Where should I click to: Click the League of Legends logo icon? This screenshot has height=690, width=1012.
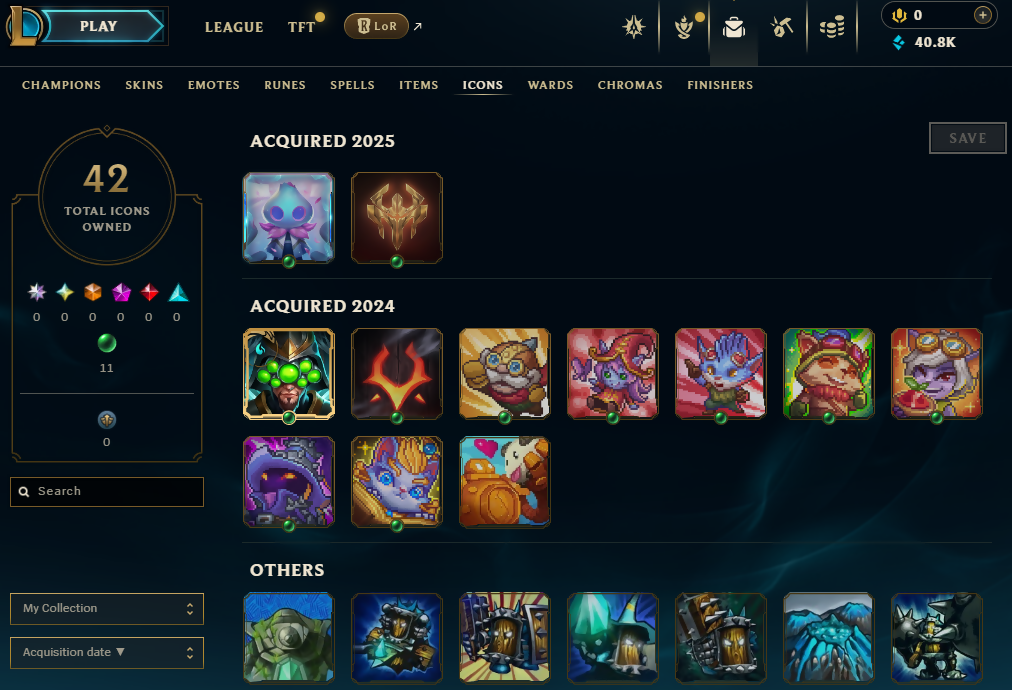[x=23, y=26]
